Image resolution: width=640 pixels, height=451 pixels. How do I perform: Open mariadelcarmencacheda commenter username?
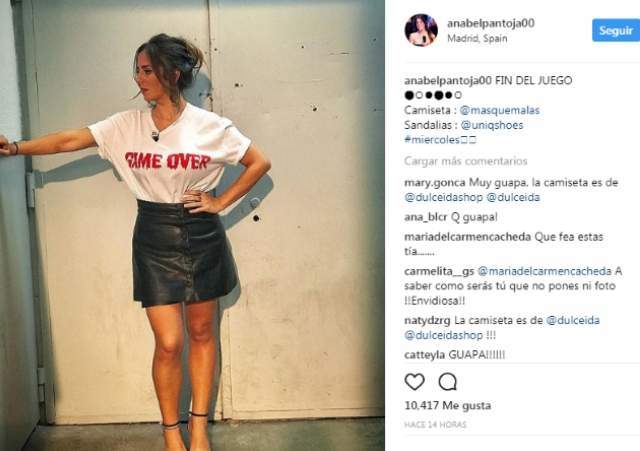(468, 237)
